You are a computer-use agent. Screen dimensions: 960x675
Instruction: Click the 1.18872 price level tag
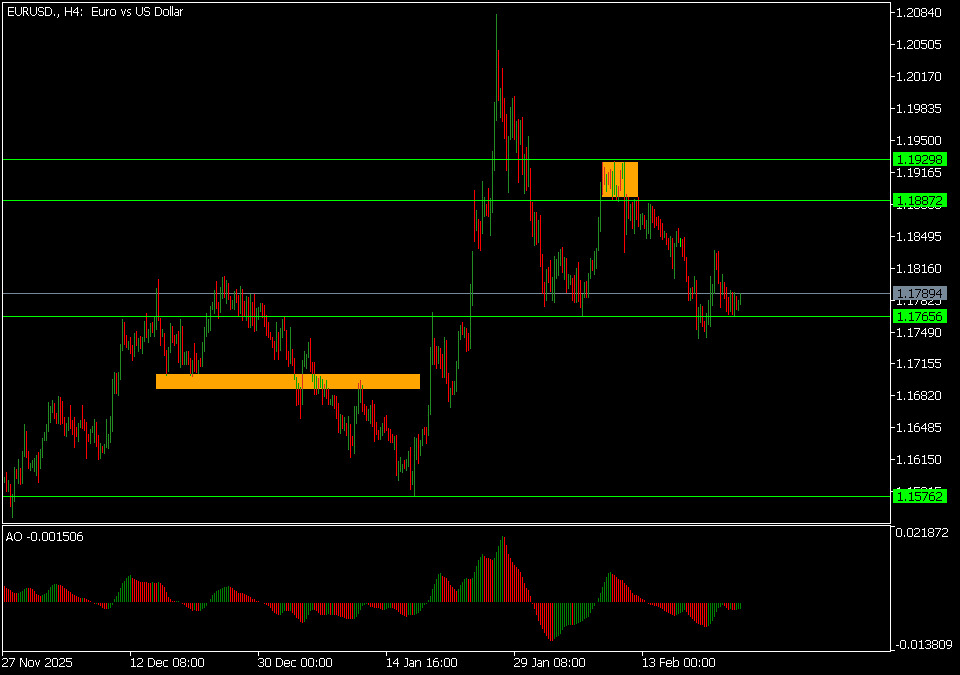pyautogui.click(x=918, y=201)
